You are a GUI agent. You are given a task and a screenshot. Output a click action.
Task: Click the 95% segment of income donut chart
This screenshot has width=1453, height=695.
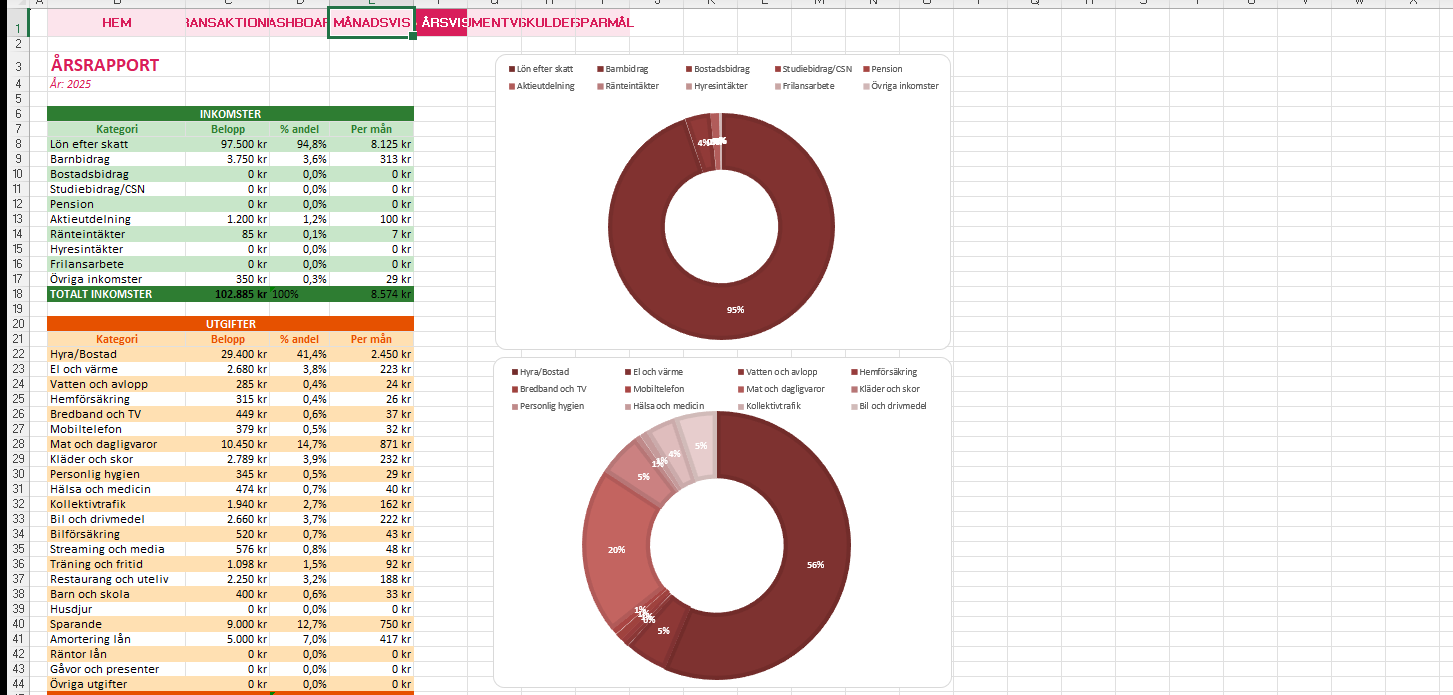tap(735, 290)
